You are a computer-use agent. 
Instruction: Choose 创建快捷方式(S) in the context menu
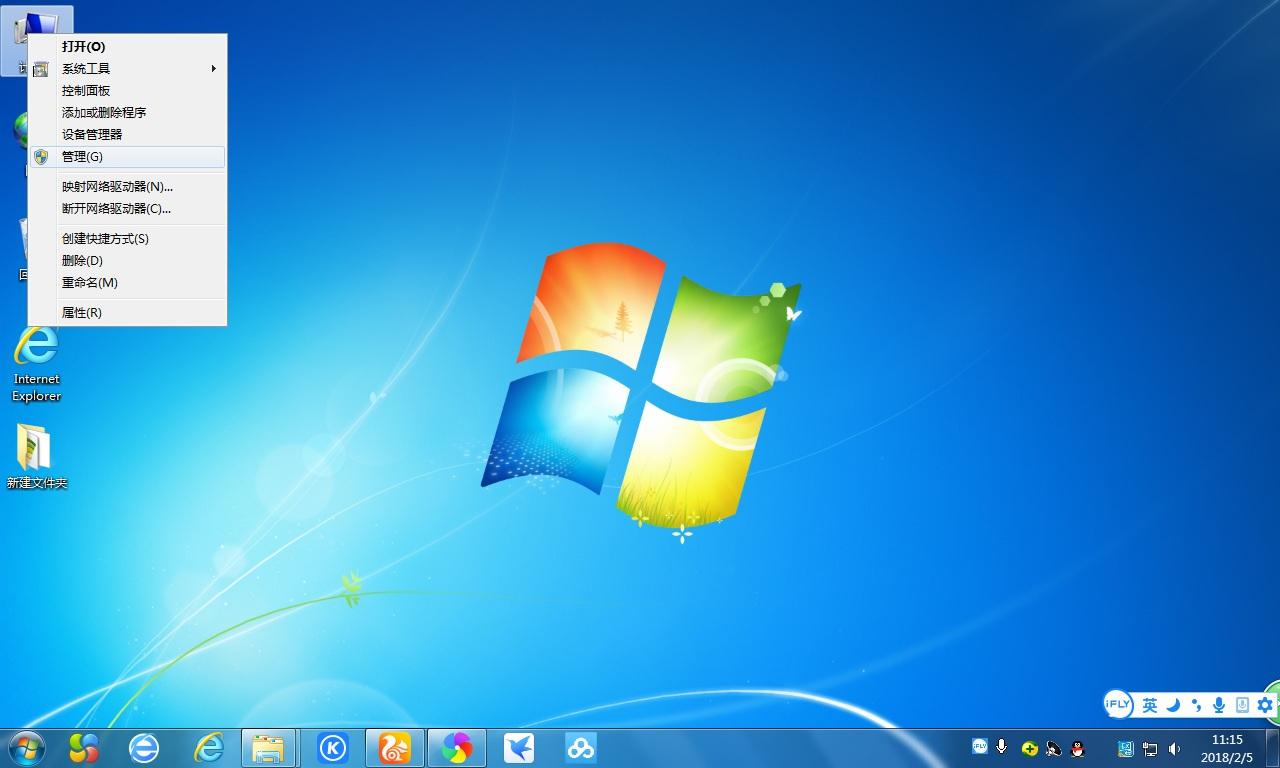127,239
